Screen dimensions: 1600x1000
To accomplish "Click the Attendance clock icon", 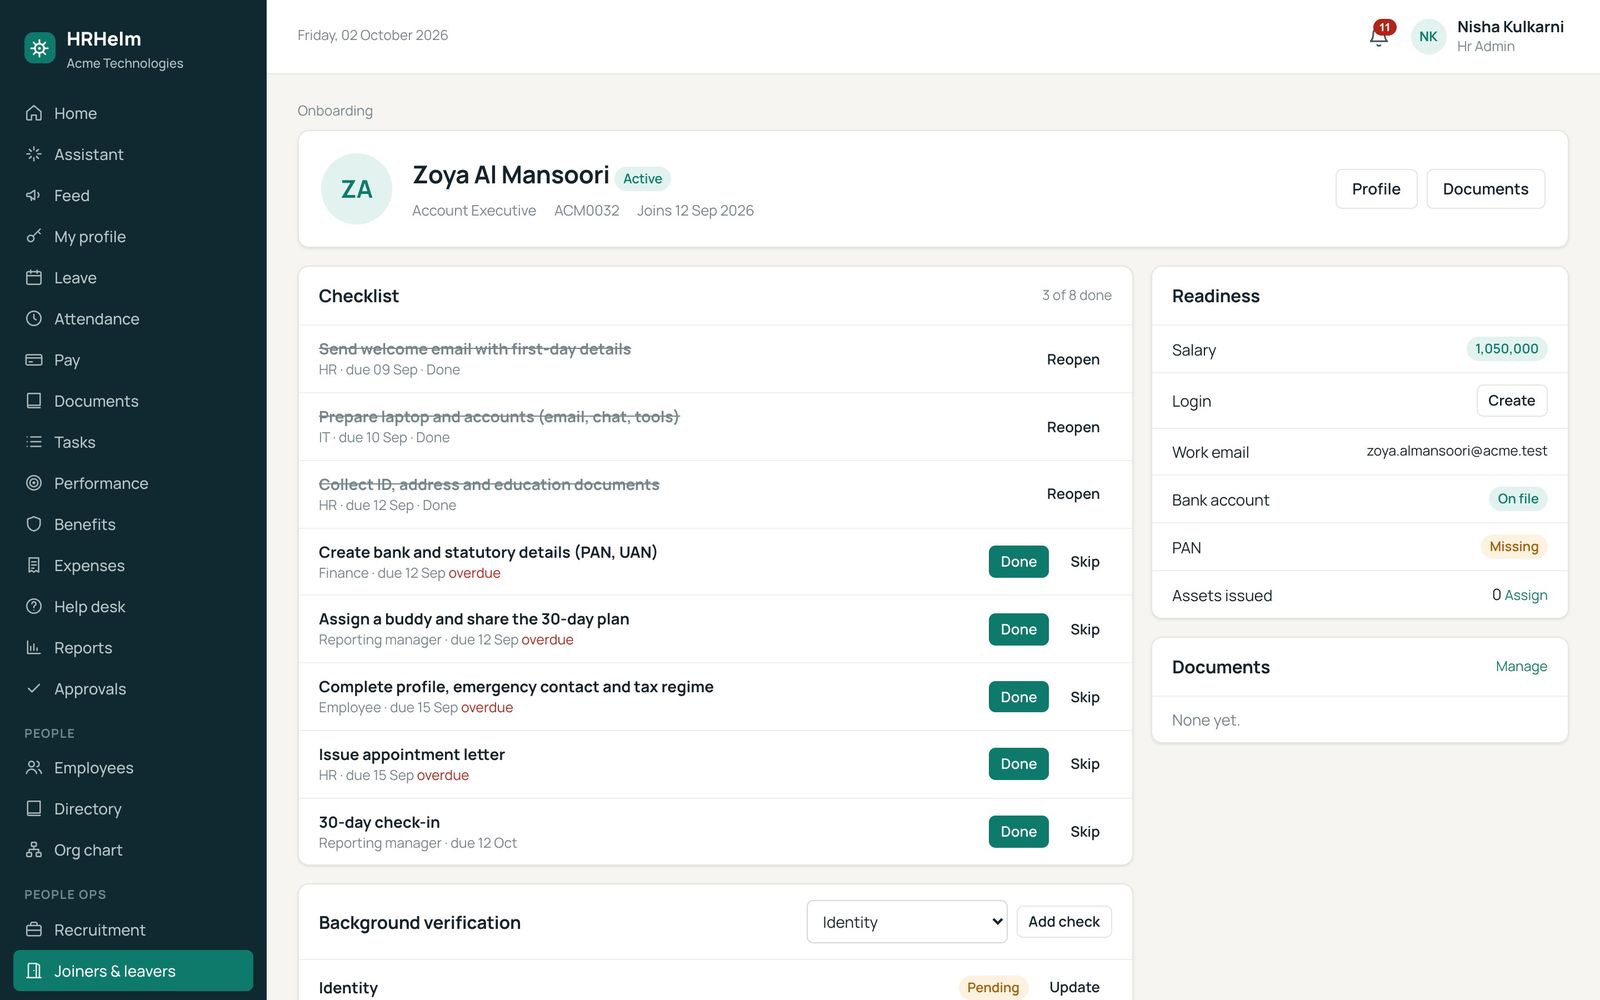I will 34,318.
